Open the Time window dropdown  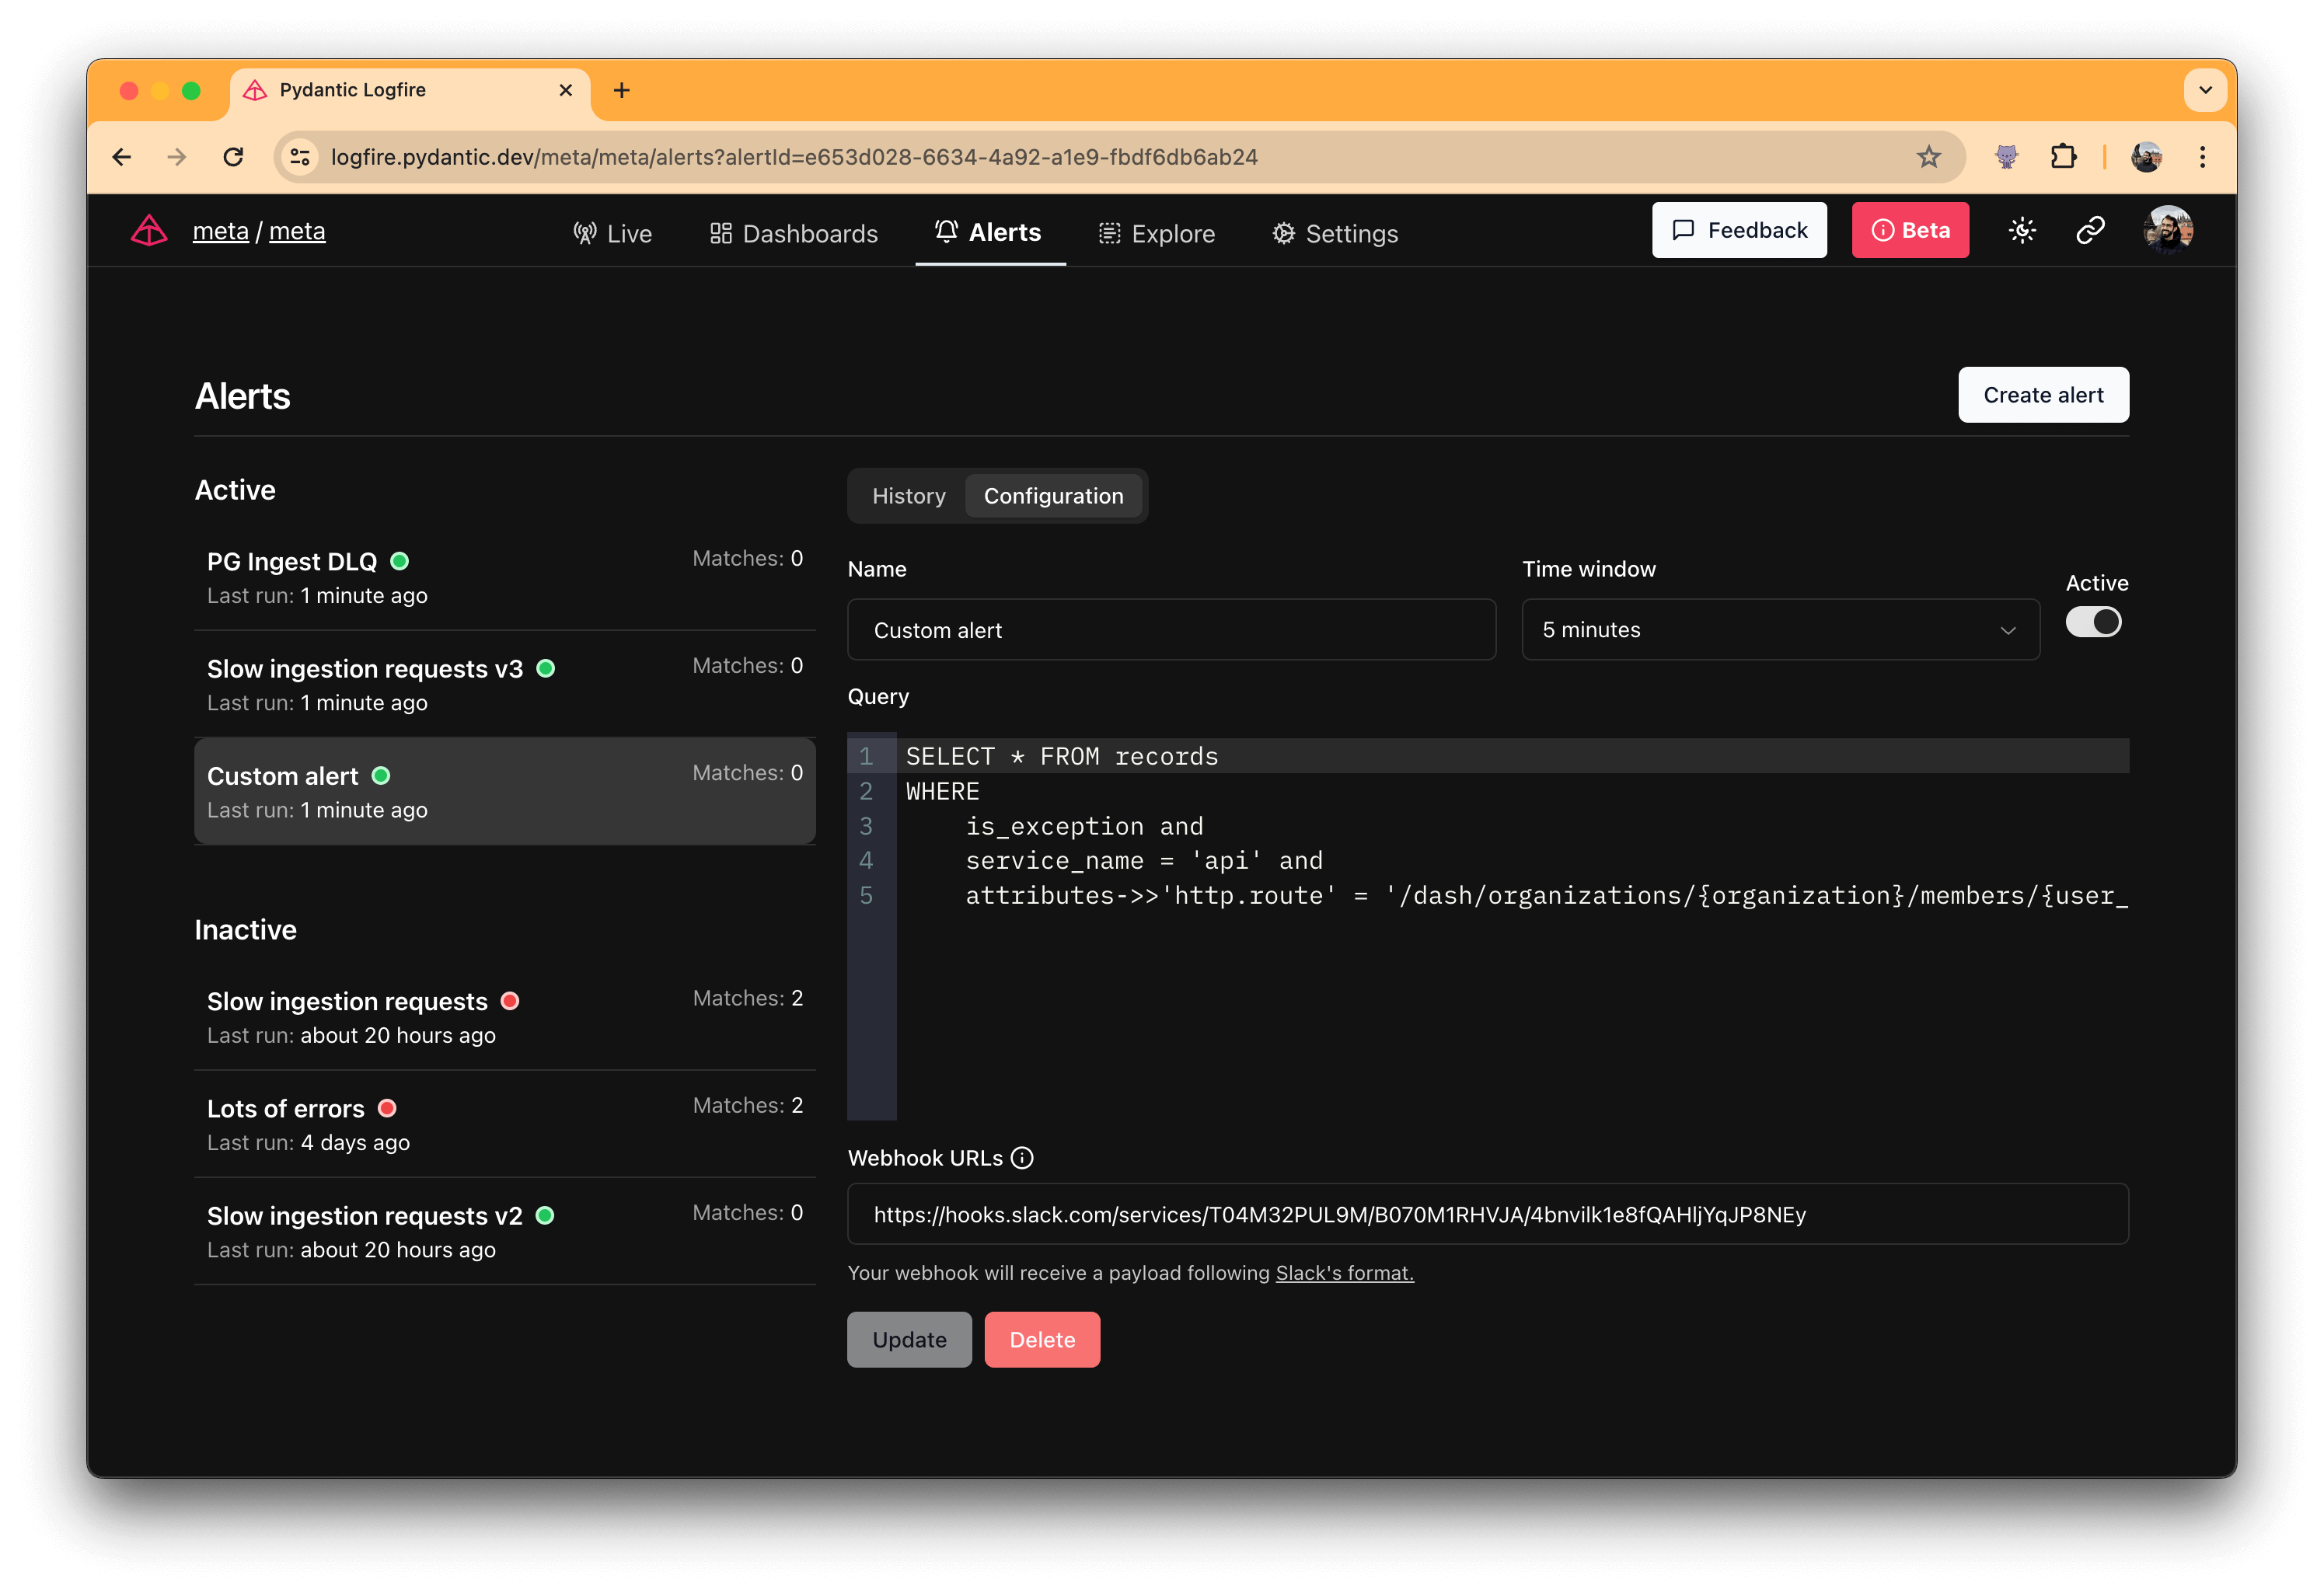[1780, 630]
